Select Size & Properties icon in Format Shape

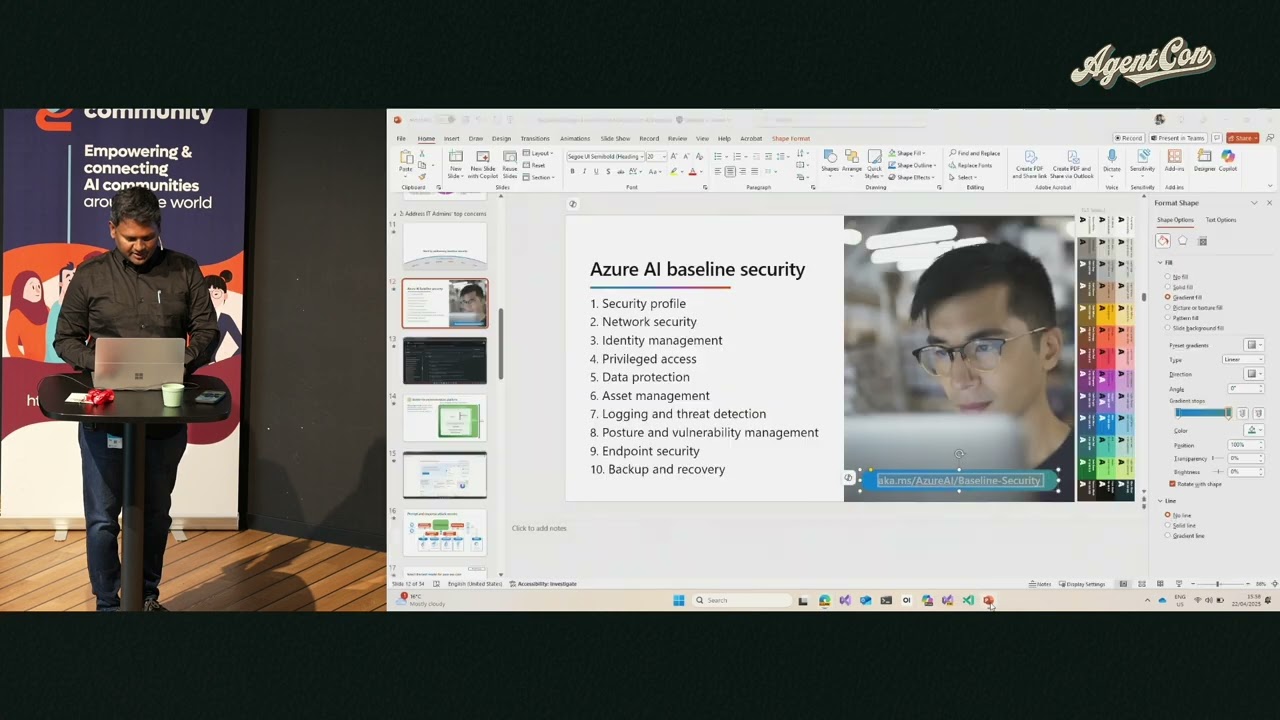tap(1203, 241)
